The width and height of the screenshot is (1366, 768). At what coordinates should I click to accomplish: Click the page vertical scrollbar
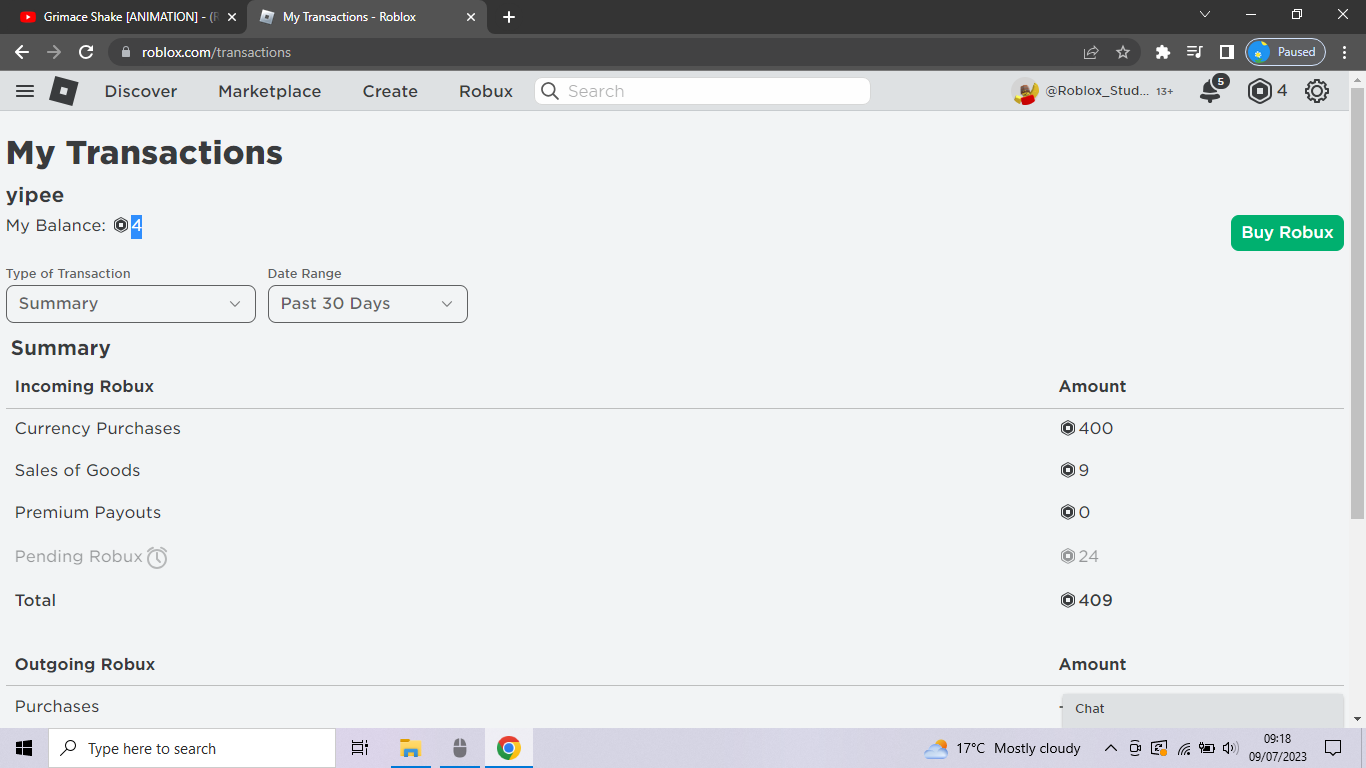pos(1357,303)
